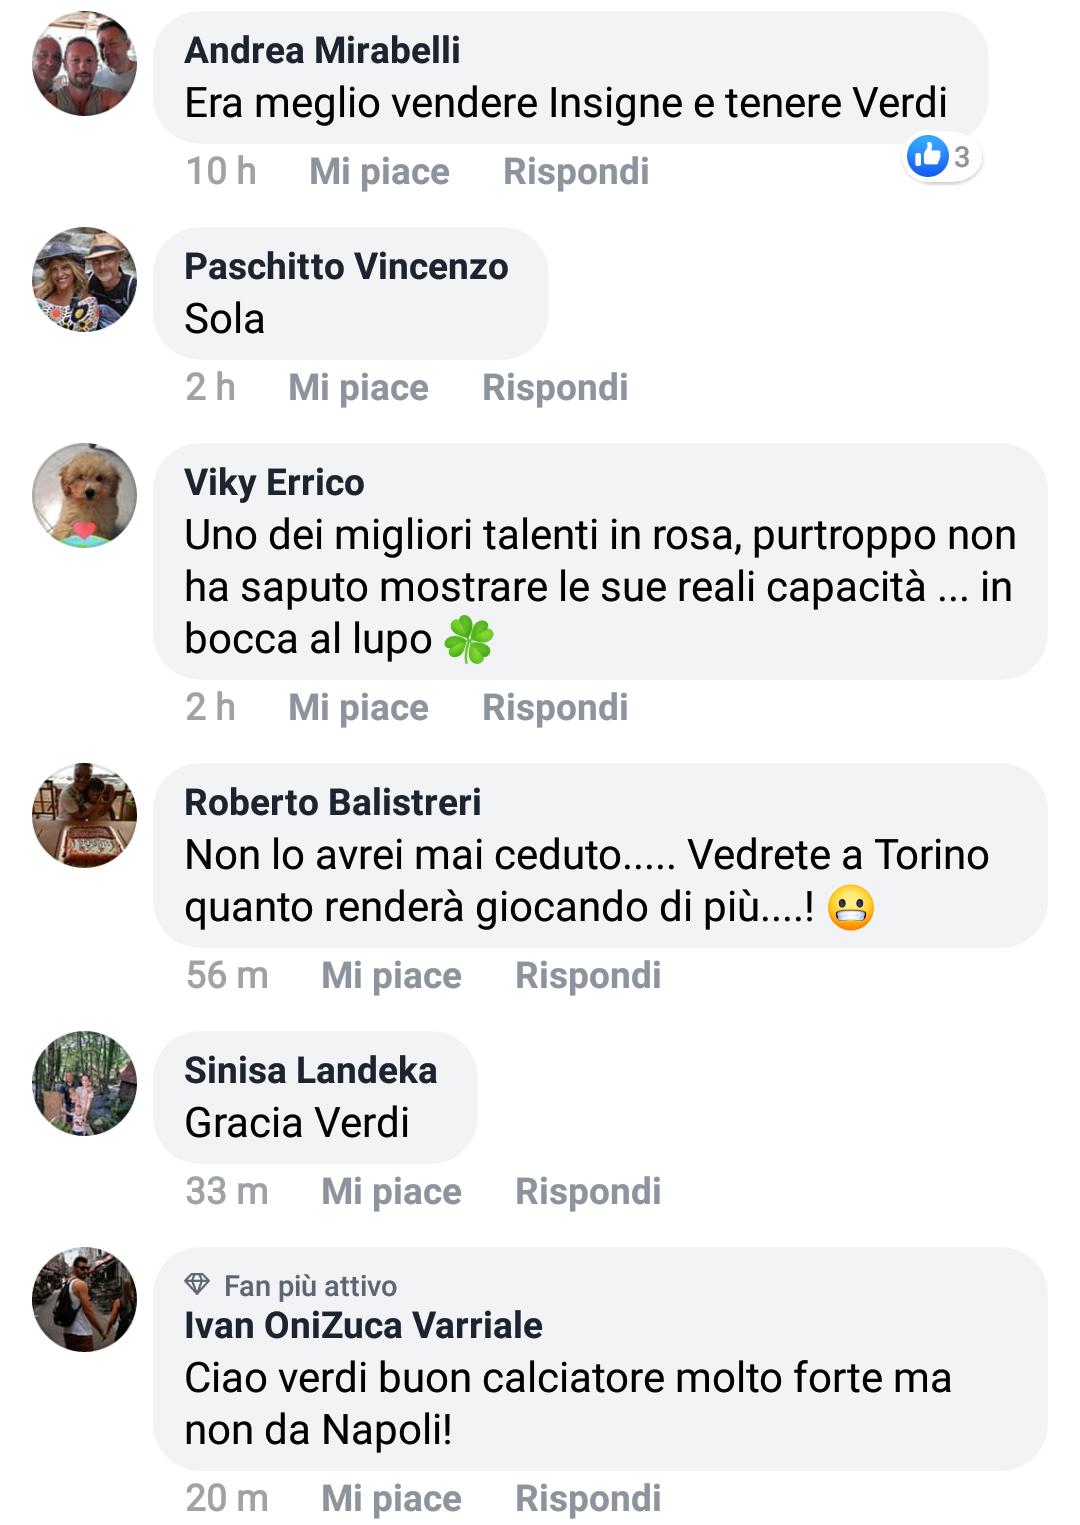View Roberto Balistreri's profile photo
1080x1525 pixels.
tap(84, 816)
